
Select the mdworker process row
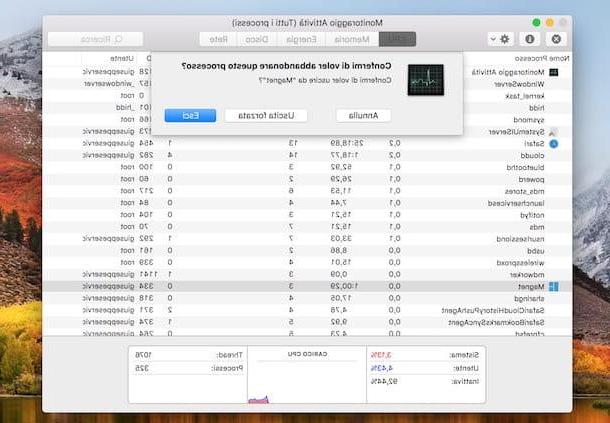click(x=307, y=275)
